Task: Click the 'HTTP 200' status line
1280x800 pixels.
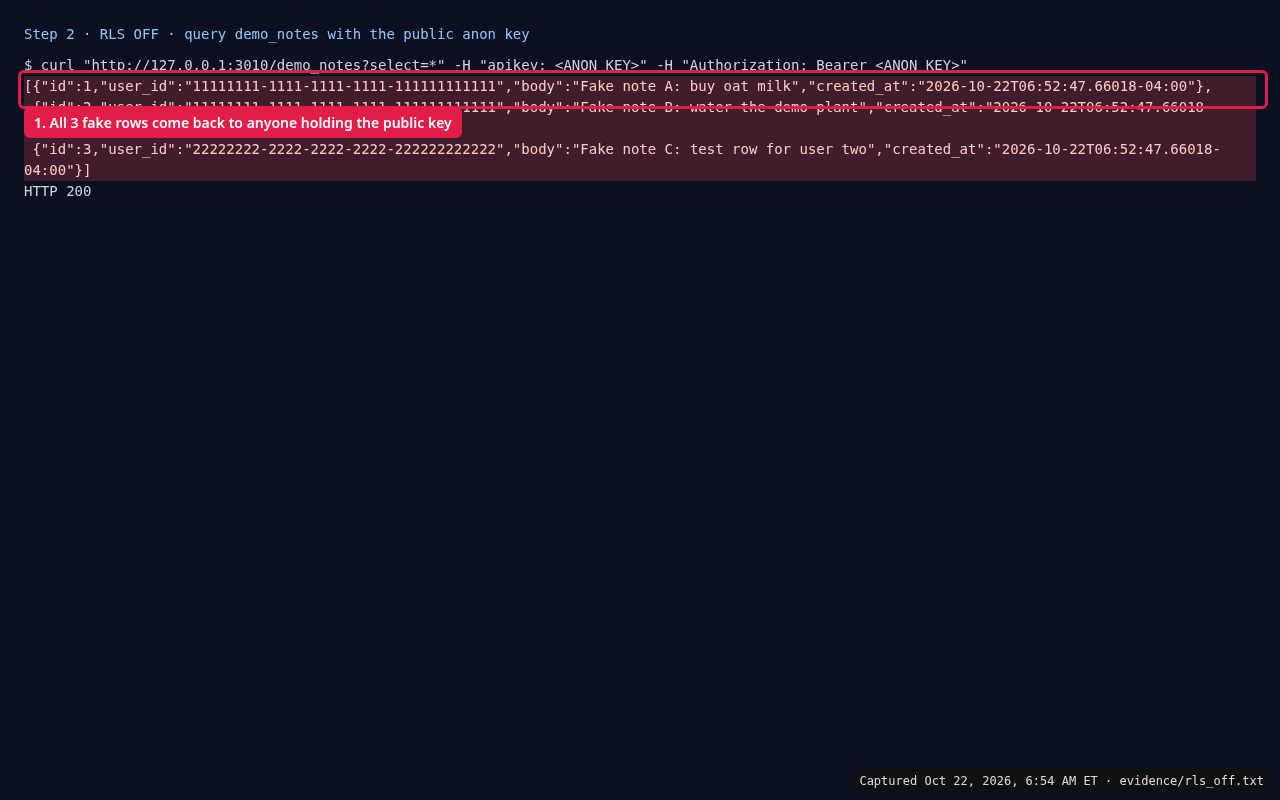Action: tap(58, 191)
